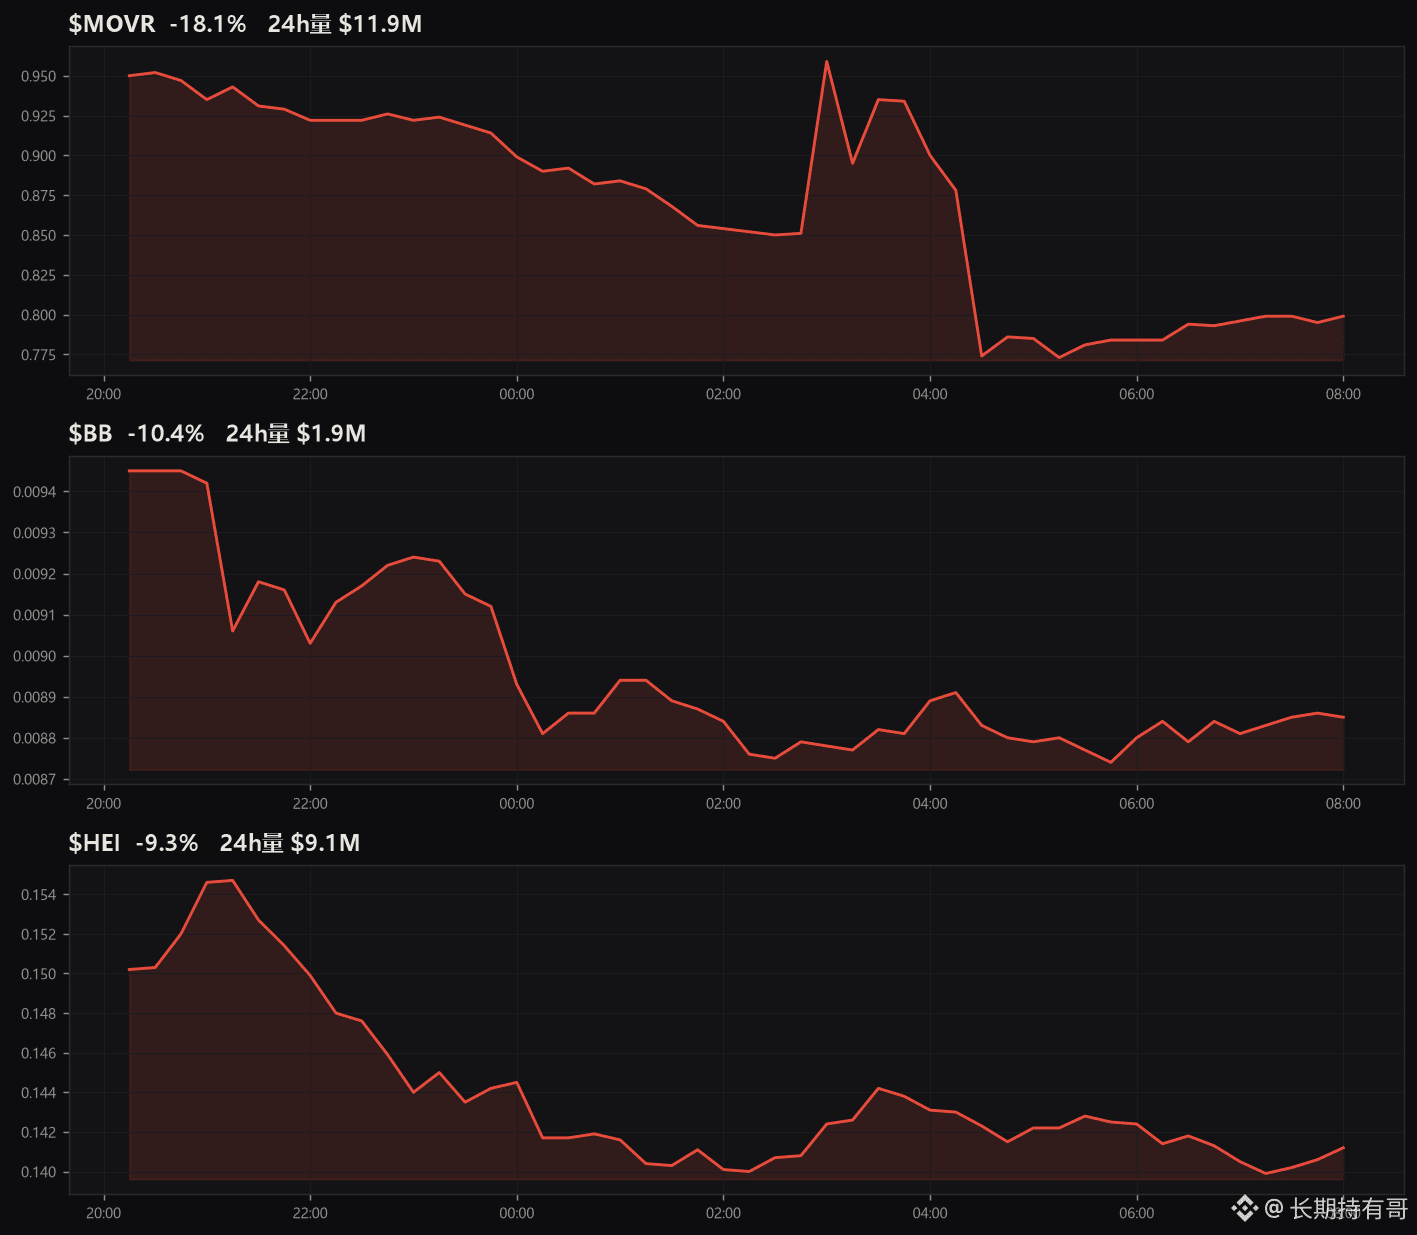Click the 0.150 price tick on HEI chart
This screenshot has height=1235, width=1417.
tap(39, 974)
